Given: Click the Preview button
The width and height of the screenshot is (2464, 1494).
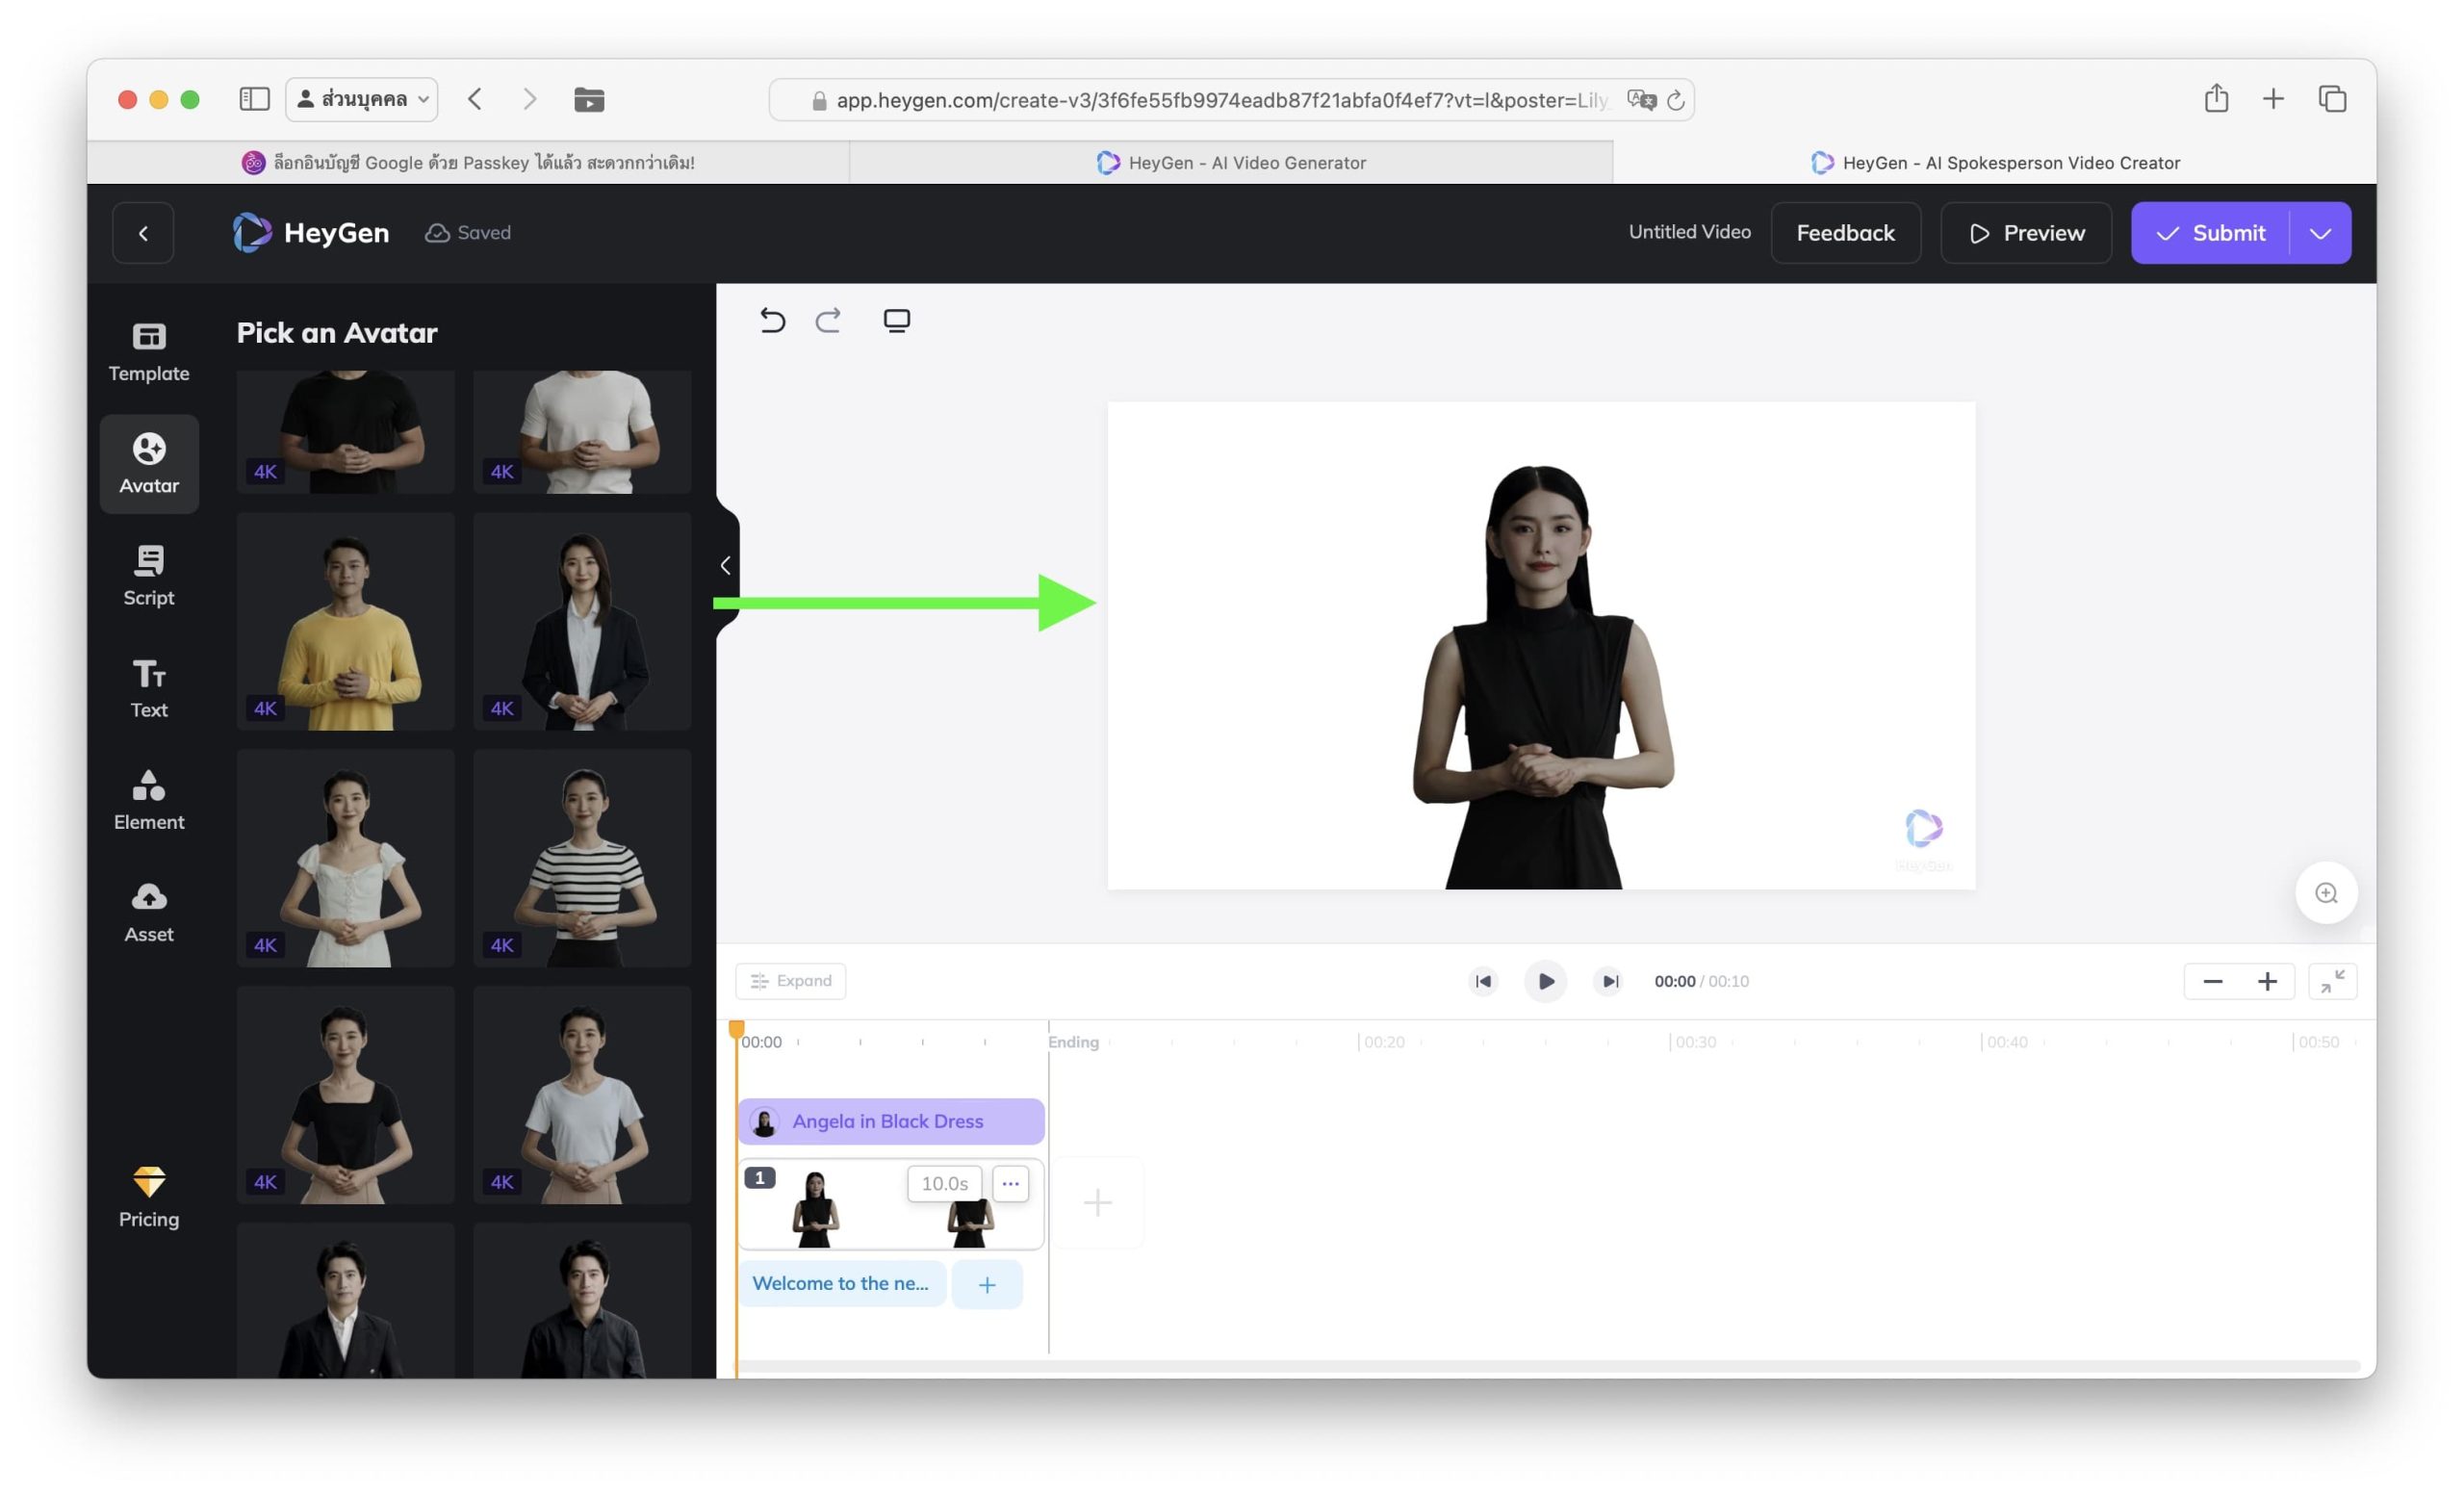Looking at the screenshot, I should 2025,233.
